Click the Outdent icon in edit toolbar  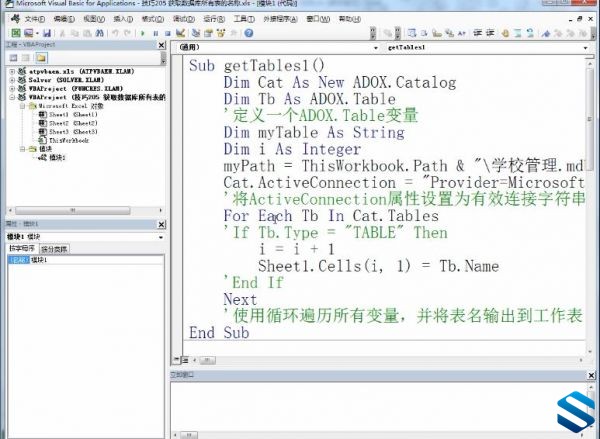tap(490, 33)
